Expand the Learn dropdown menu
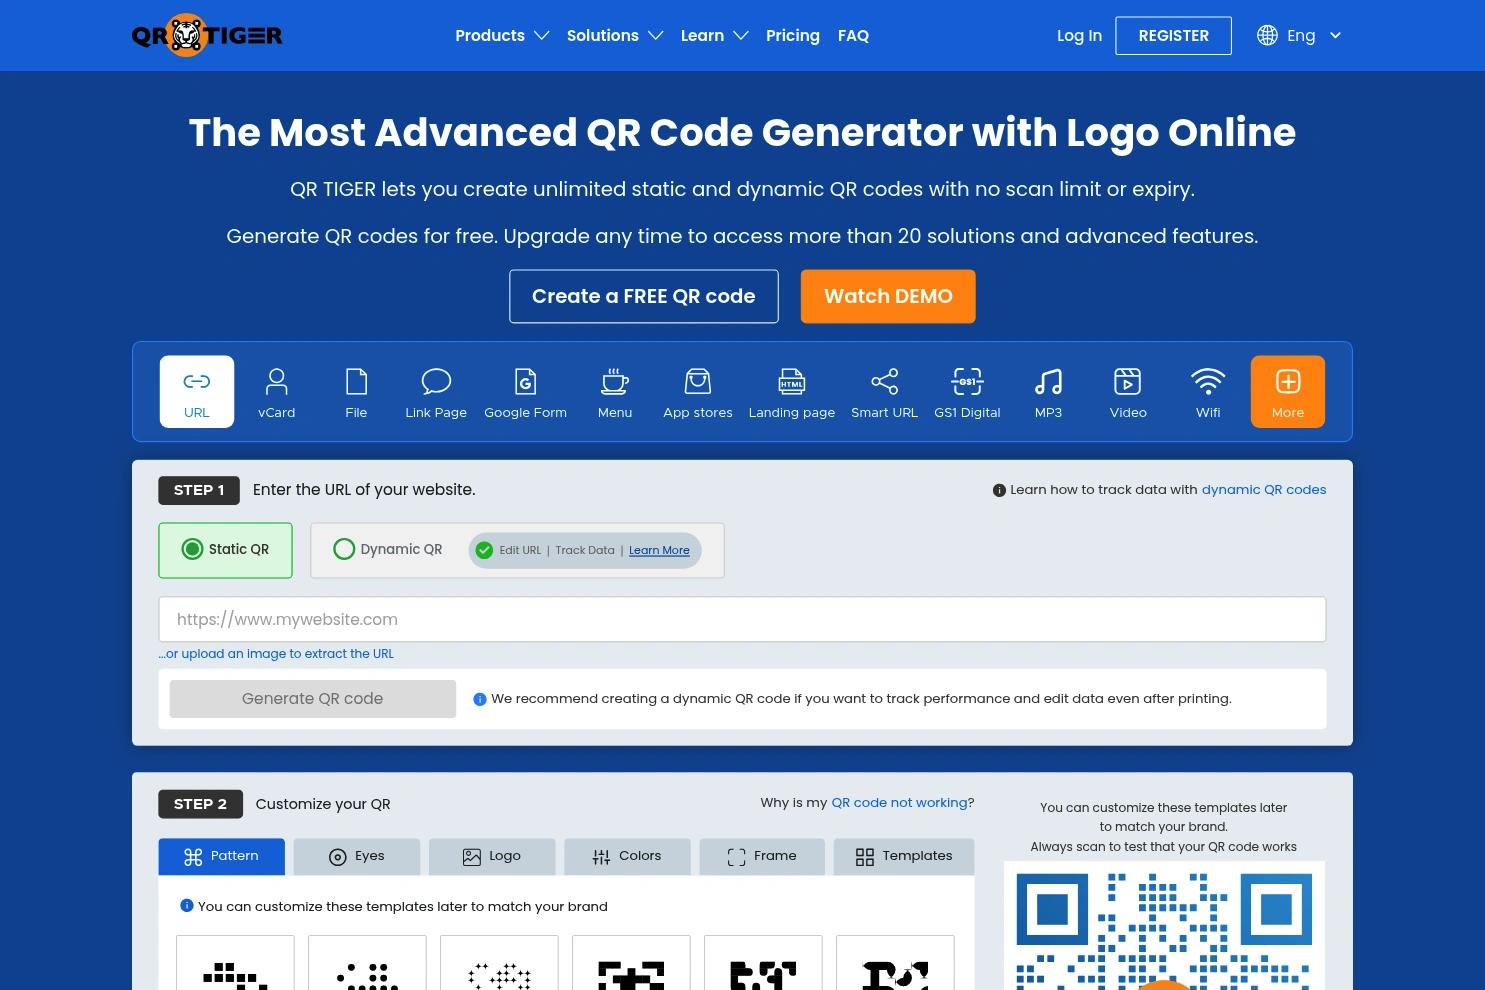The width and height of the screenshot is (1485, 990). 715,35
